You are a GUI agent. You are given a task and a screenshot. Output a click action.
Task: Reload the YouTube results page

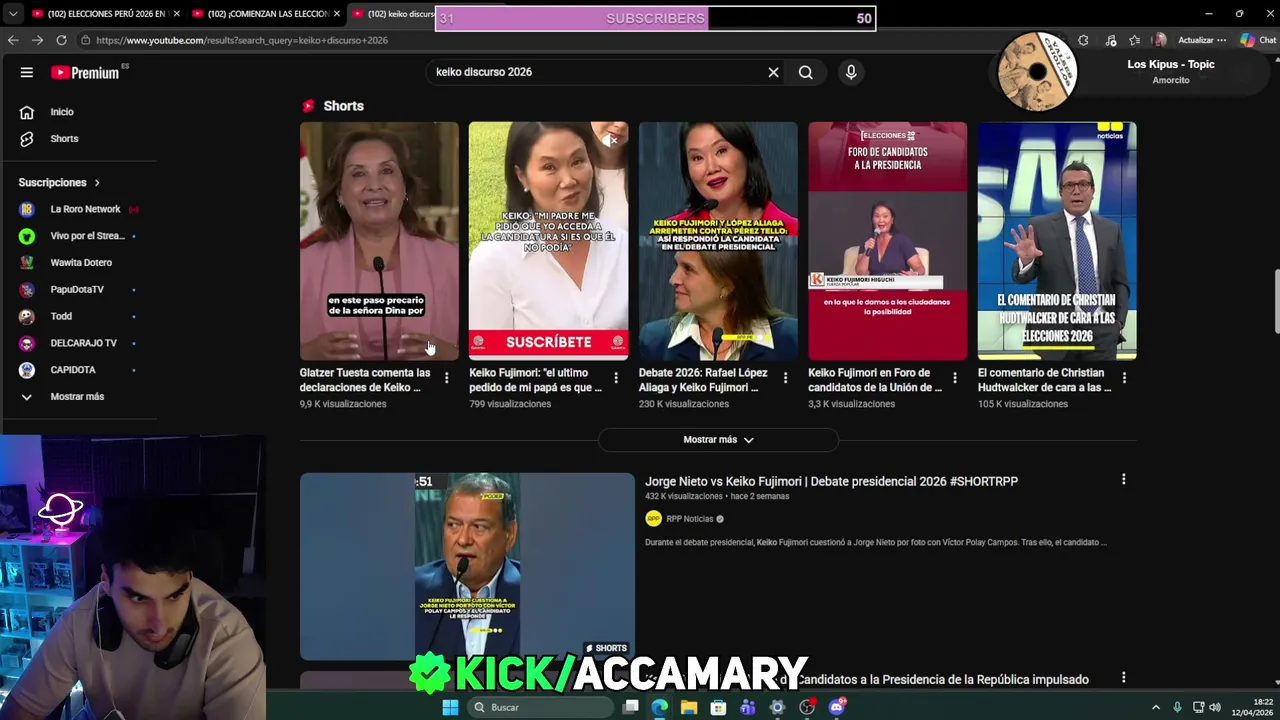pyautogui.click(x=61, y=40)
